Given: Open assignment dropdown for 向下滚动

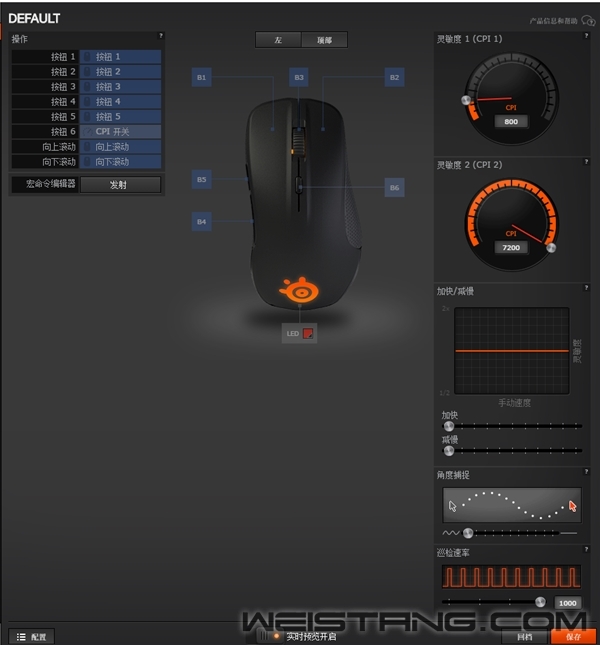Looking at the screenshot, I should tap(120, 162).
